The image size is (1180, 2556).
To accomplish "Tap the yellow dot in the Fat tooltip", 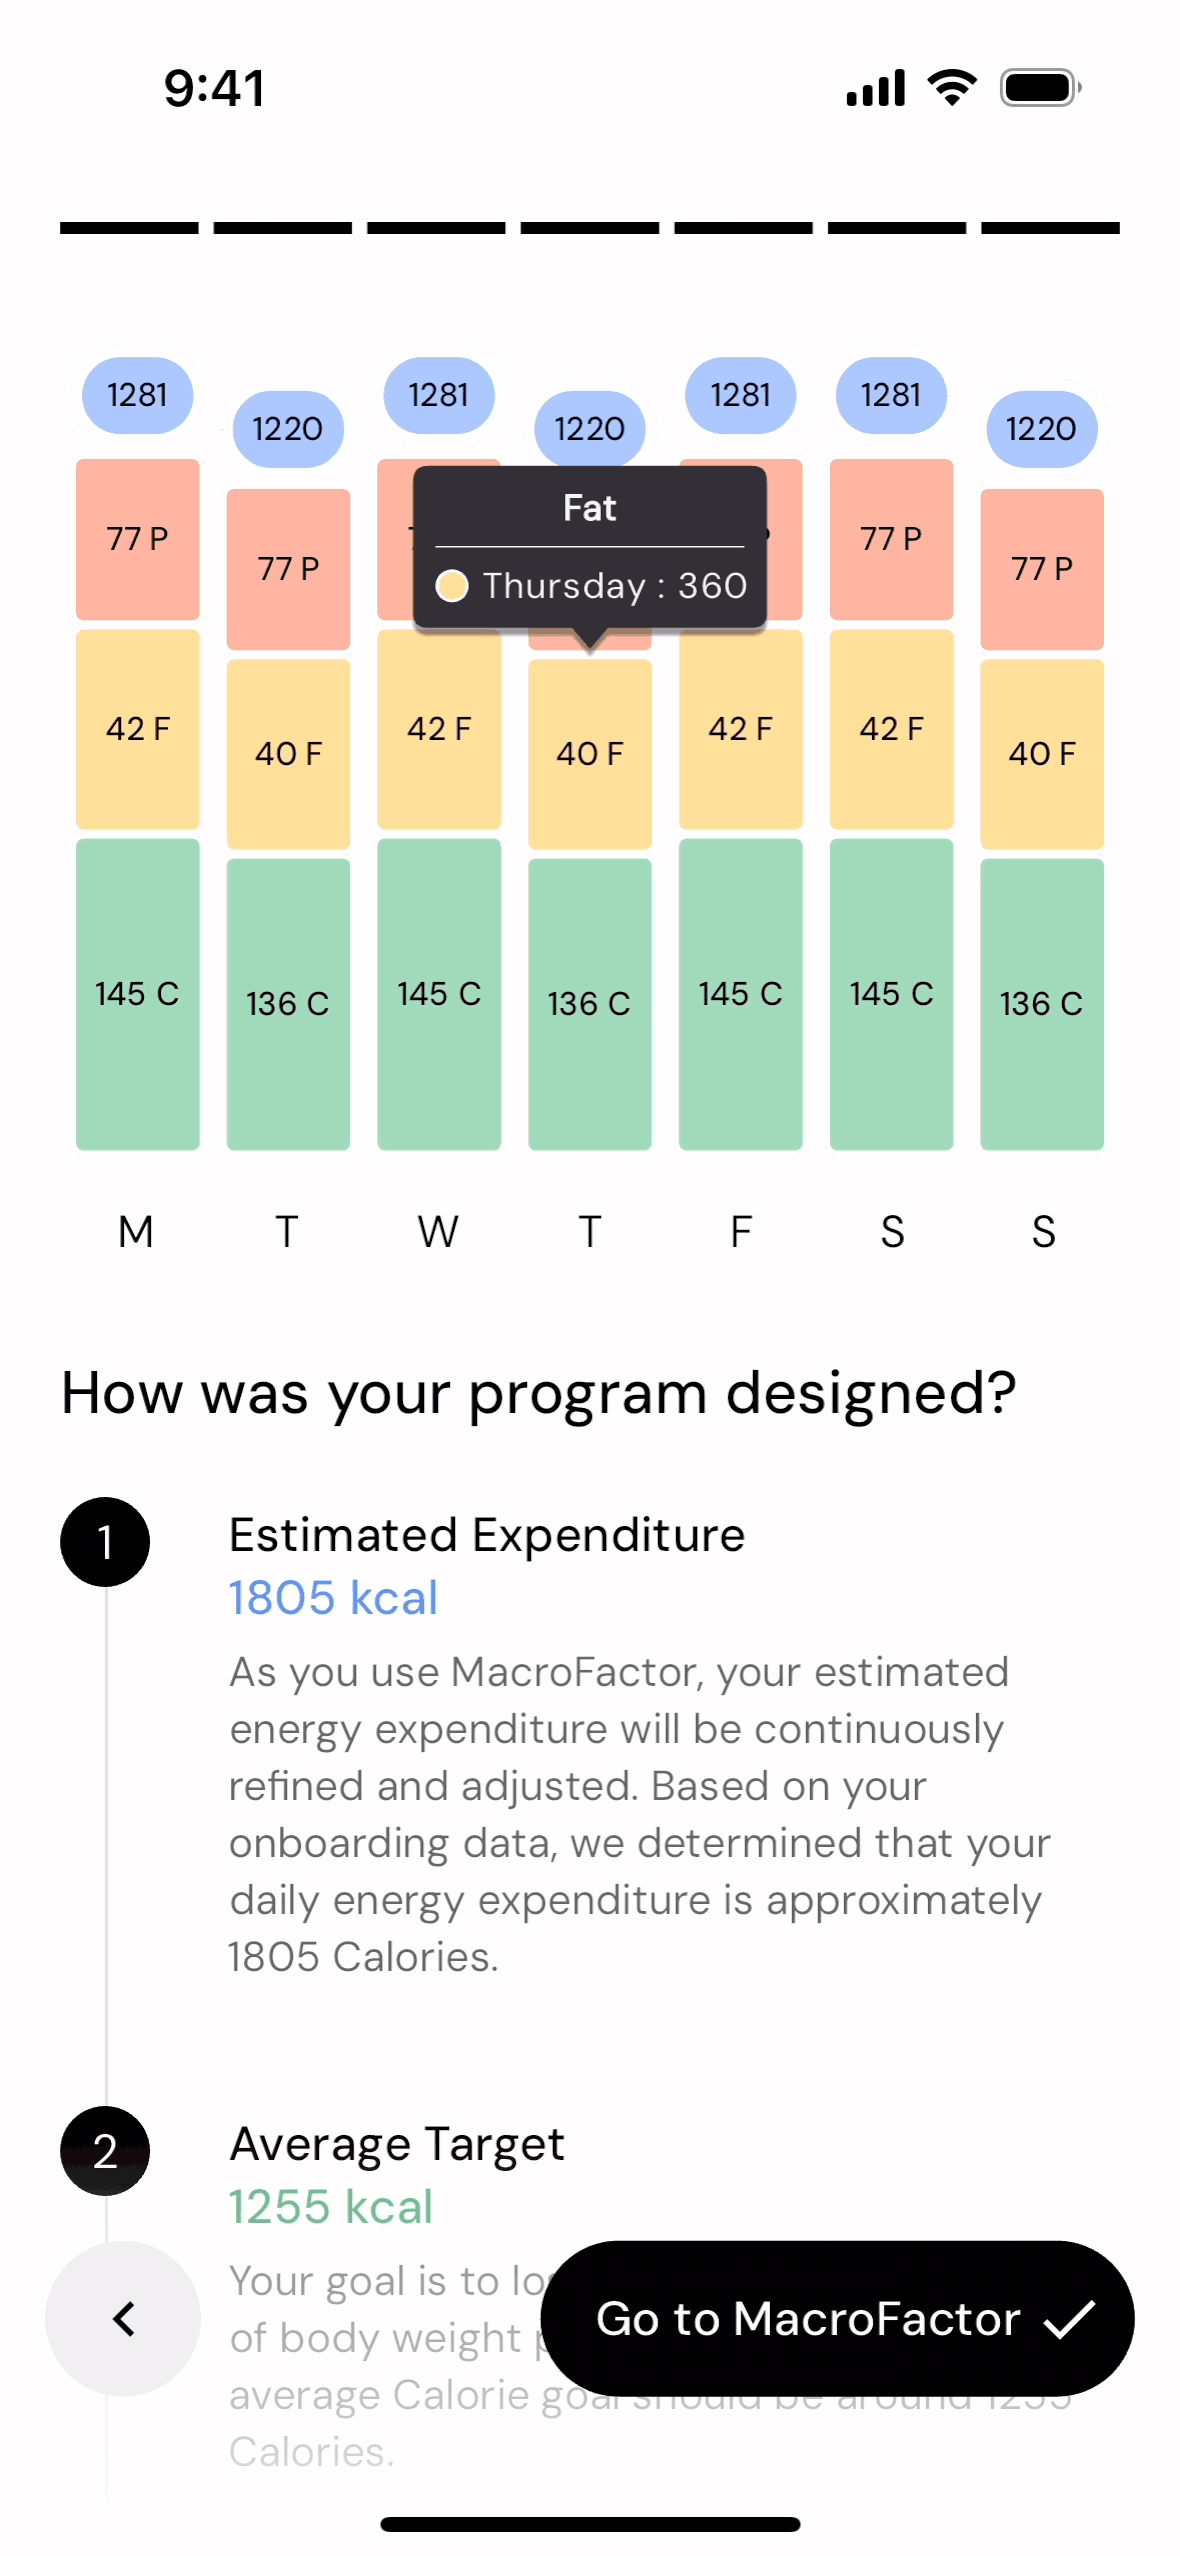I will (x=452, y=586).
